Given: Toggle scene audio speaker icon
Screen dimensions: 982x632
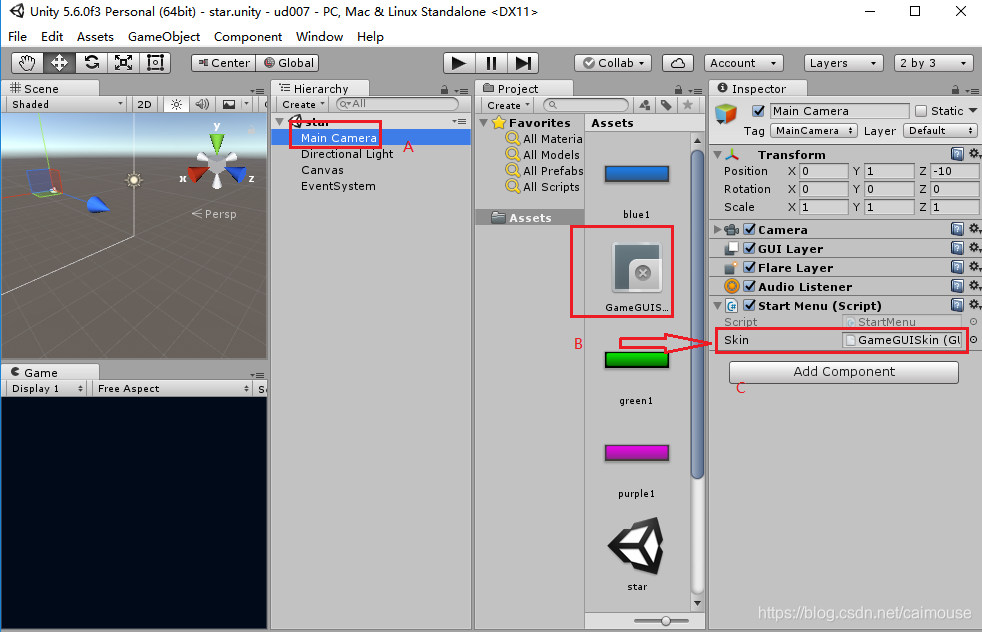Looking at the screenshot, I should coord(202,105).
